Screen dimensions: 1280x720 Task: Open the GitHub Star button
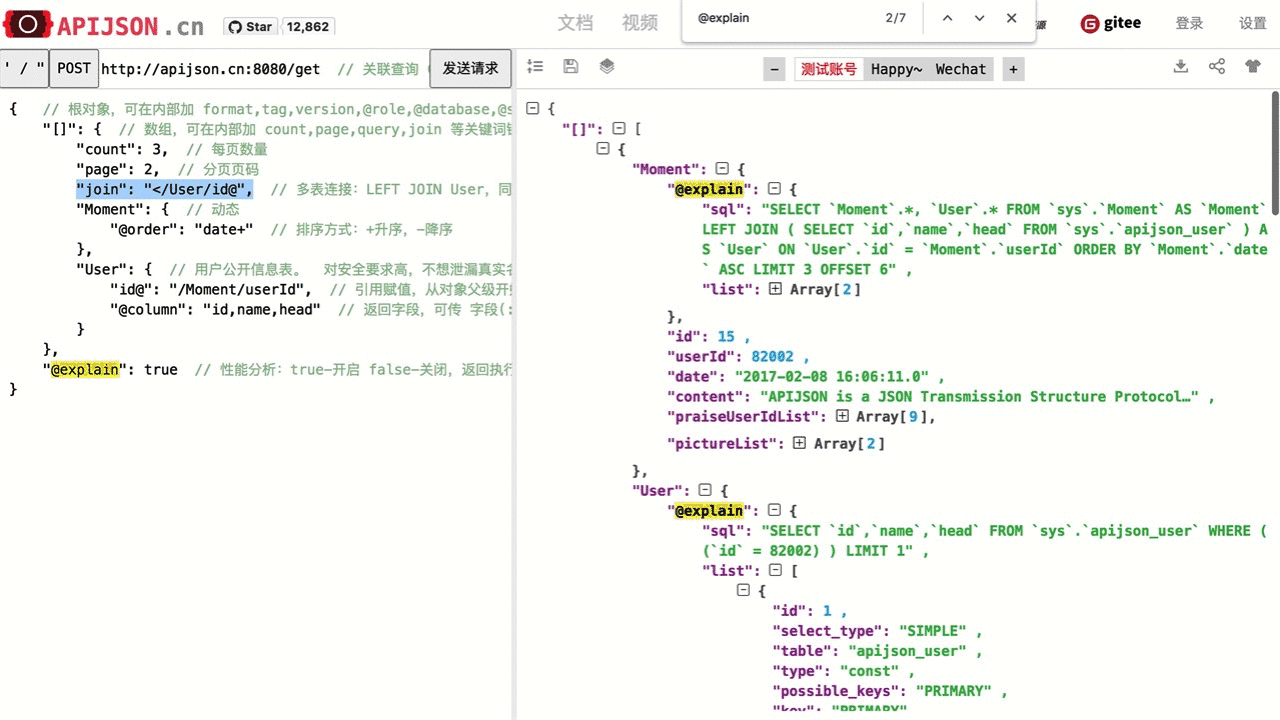pyautogui.click(x=249, y=27)
